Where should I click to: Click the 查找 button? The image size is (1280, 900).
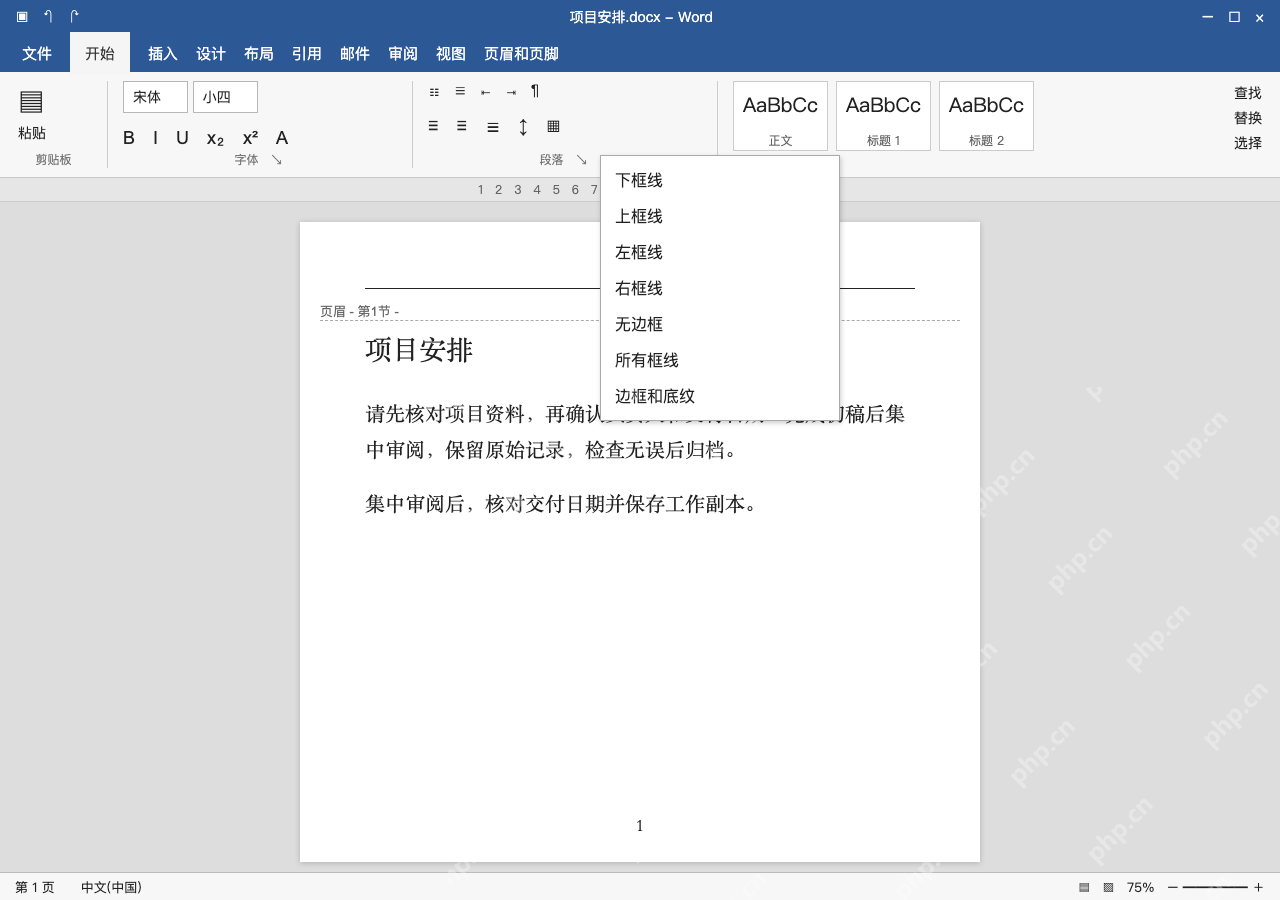(1247, 93)
